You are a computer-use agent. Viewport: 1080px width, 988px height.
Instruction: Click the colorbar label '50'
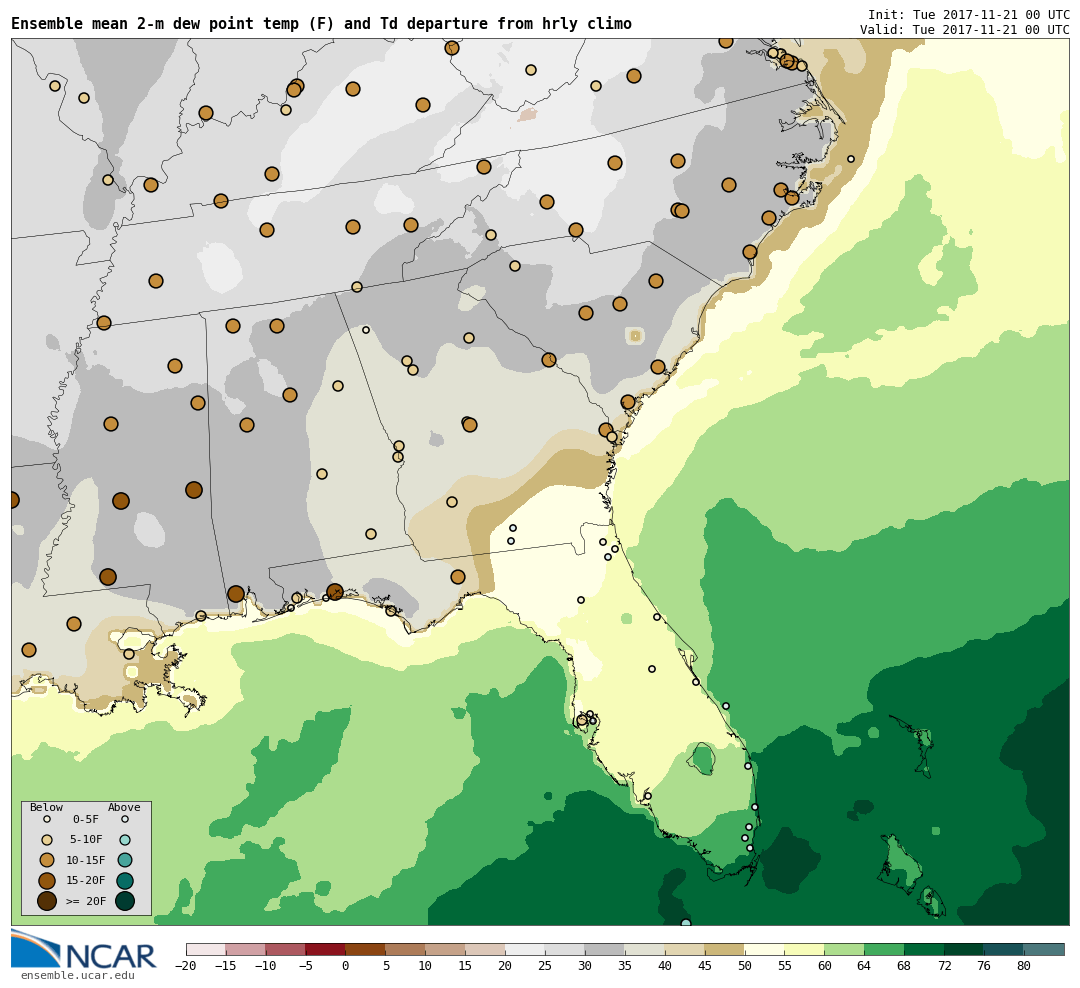[x=745, y=966]
